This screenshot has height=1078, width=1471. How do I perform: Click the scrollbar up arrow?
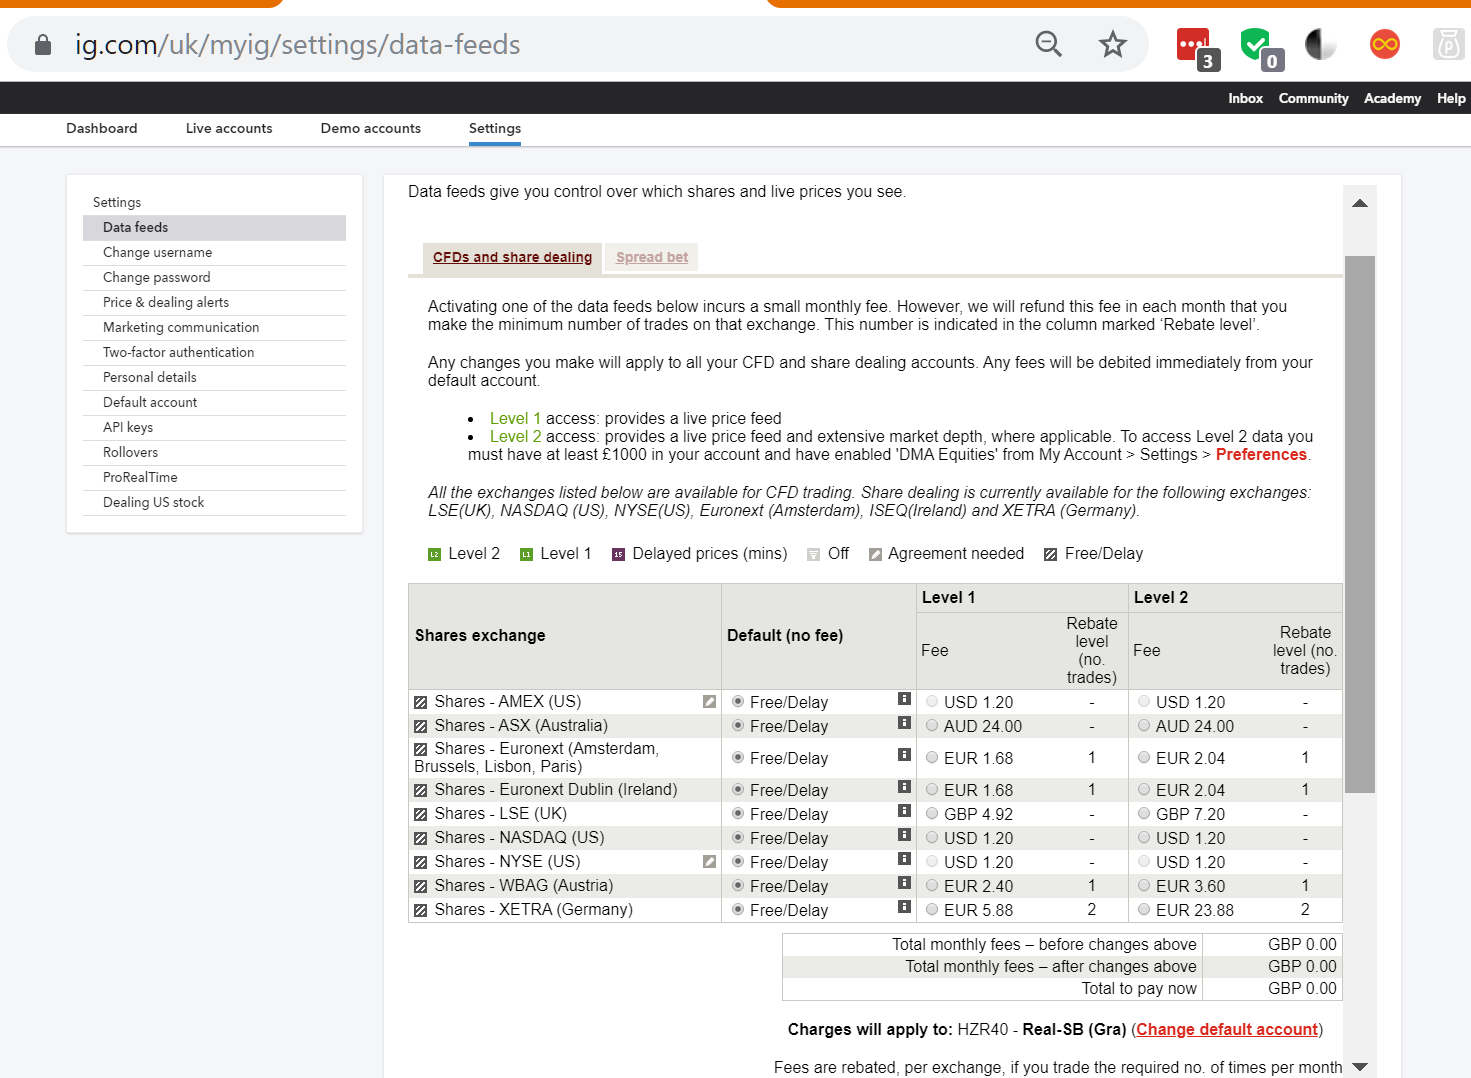(x=1360, y=203)
